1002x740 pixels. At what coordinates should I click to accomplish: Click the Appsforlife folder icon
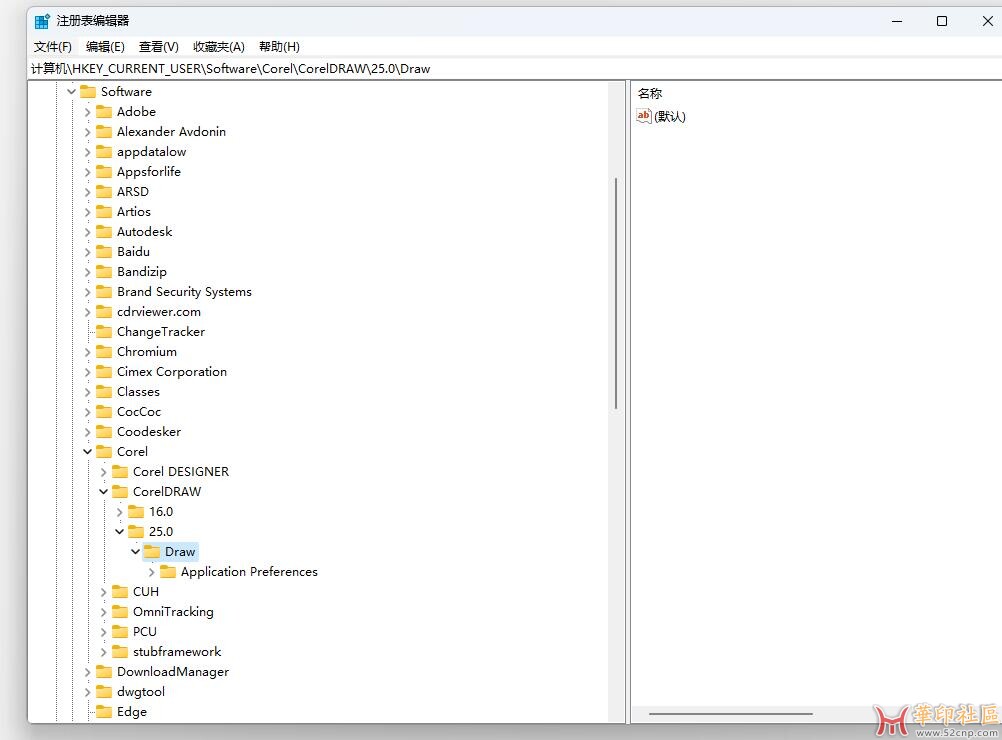click(x=104, y=172)
